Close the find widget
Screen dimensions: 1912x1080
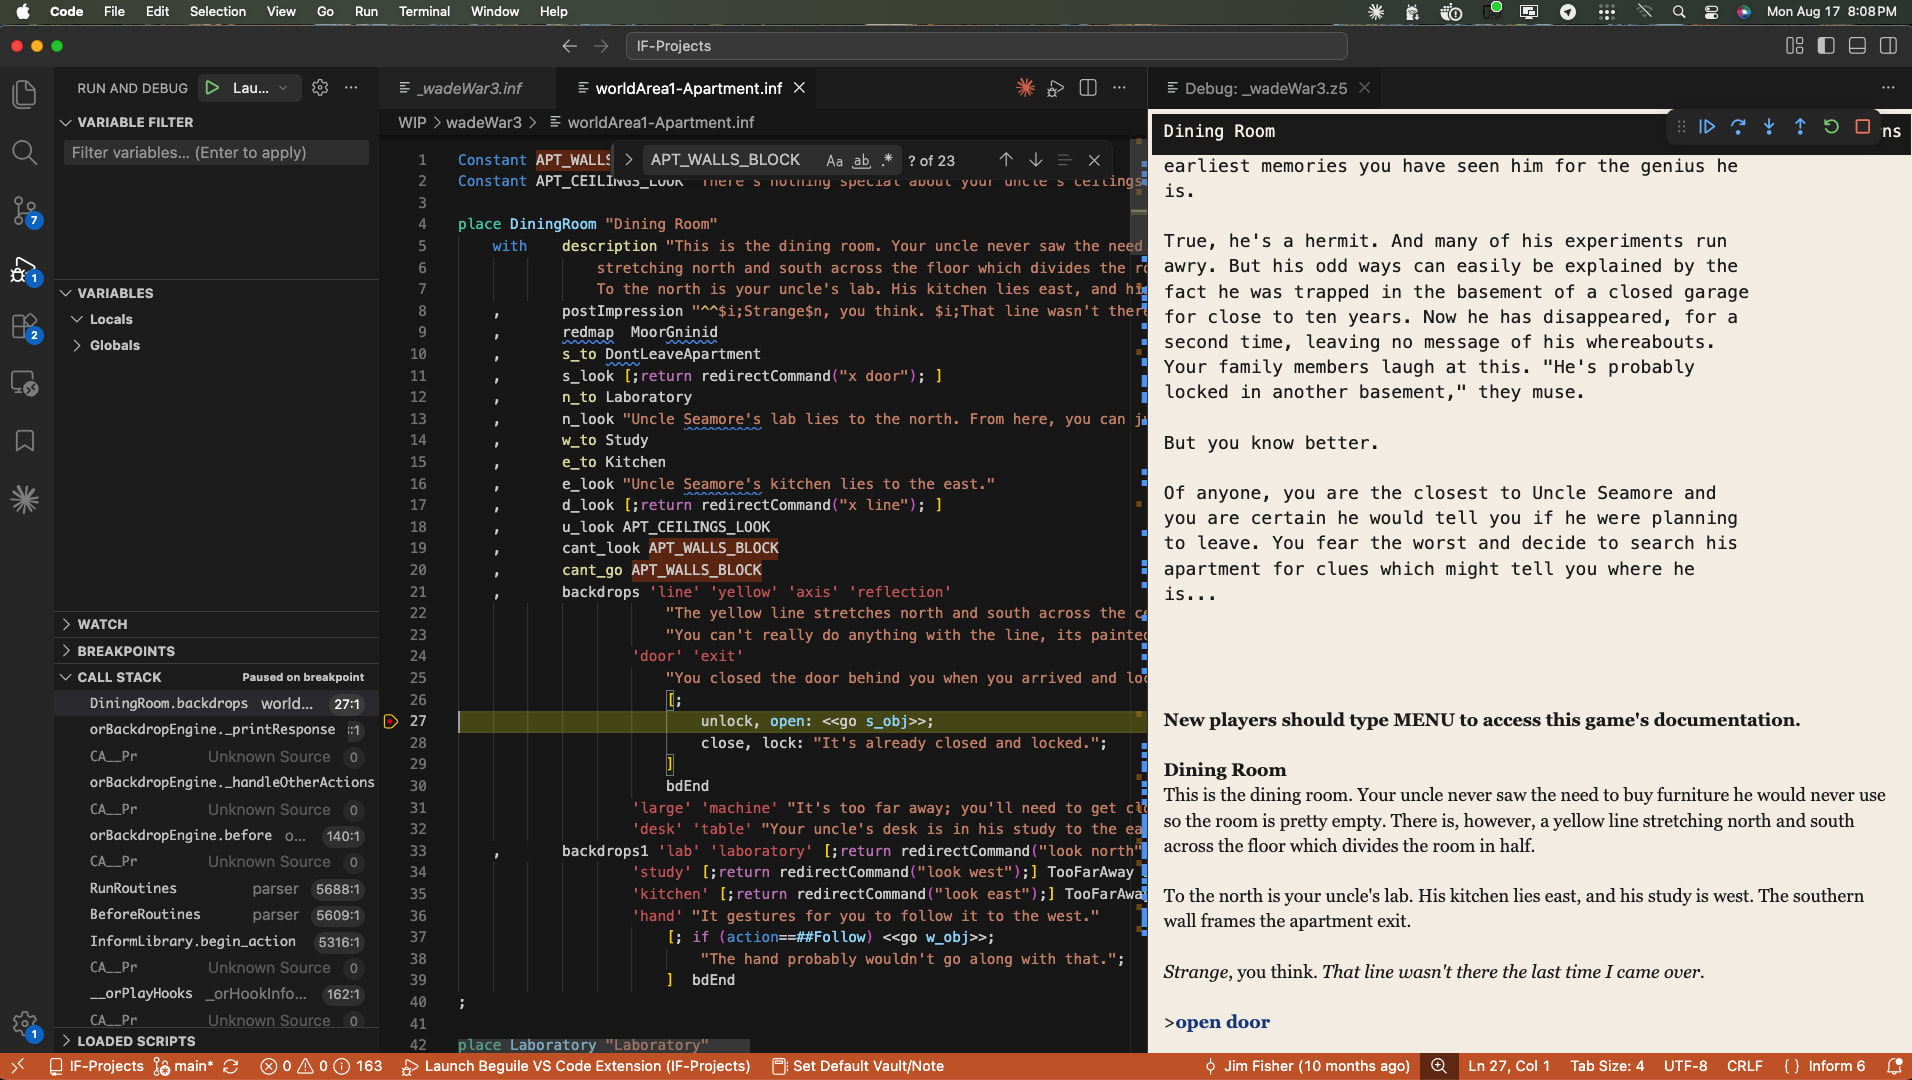1094,160
